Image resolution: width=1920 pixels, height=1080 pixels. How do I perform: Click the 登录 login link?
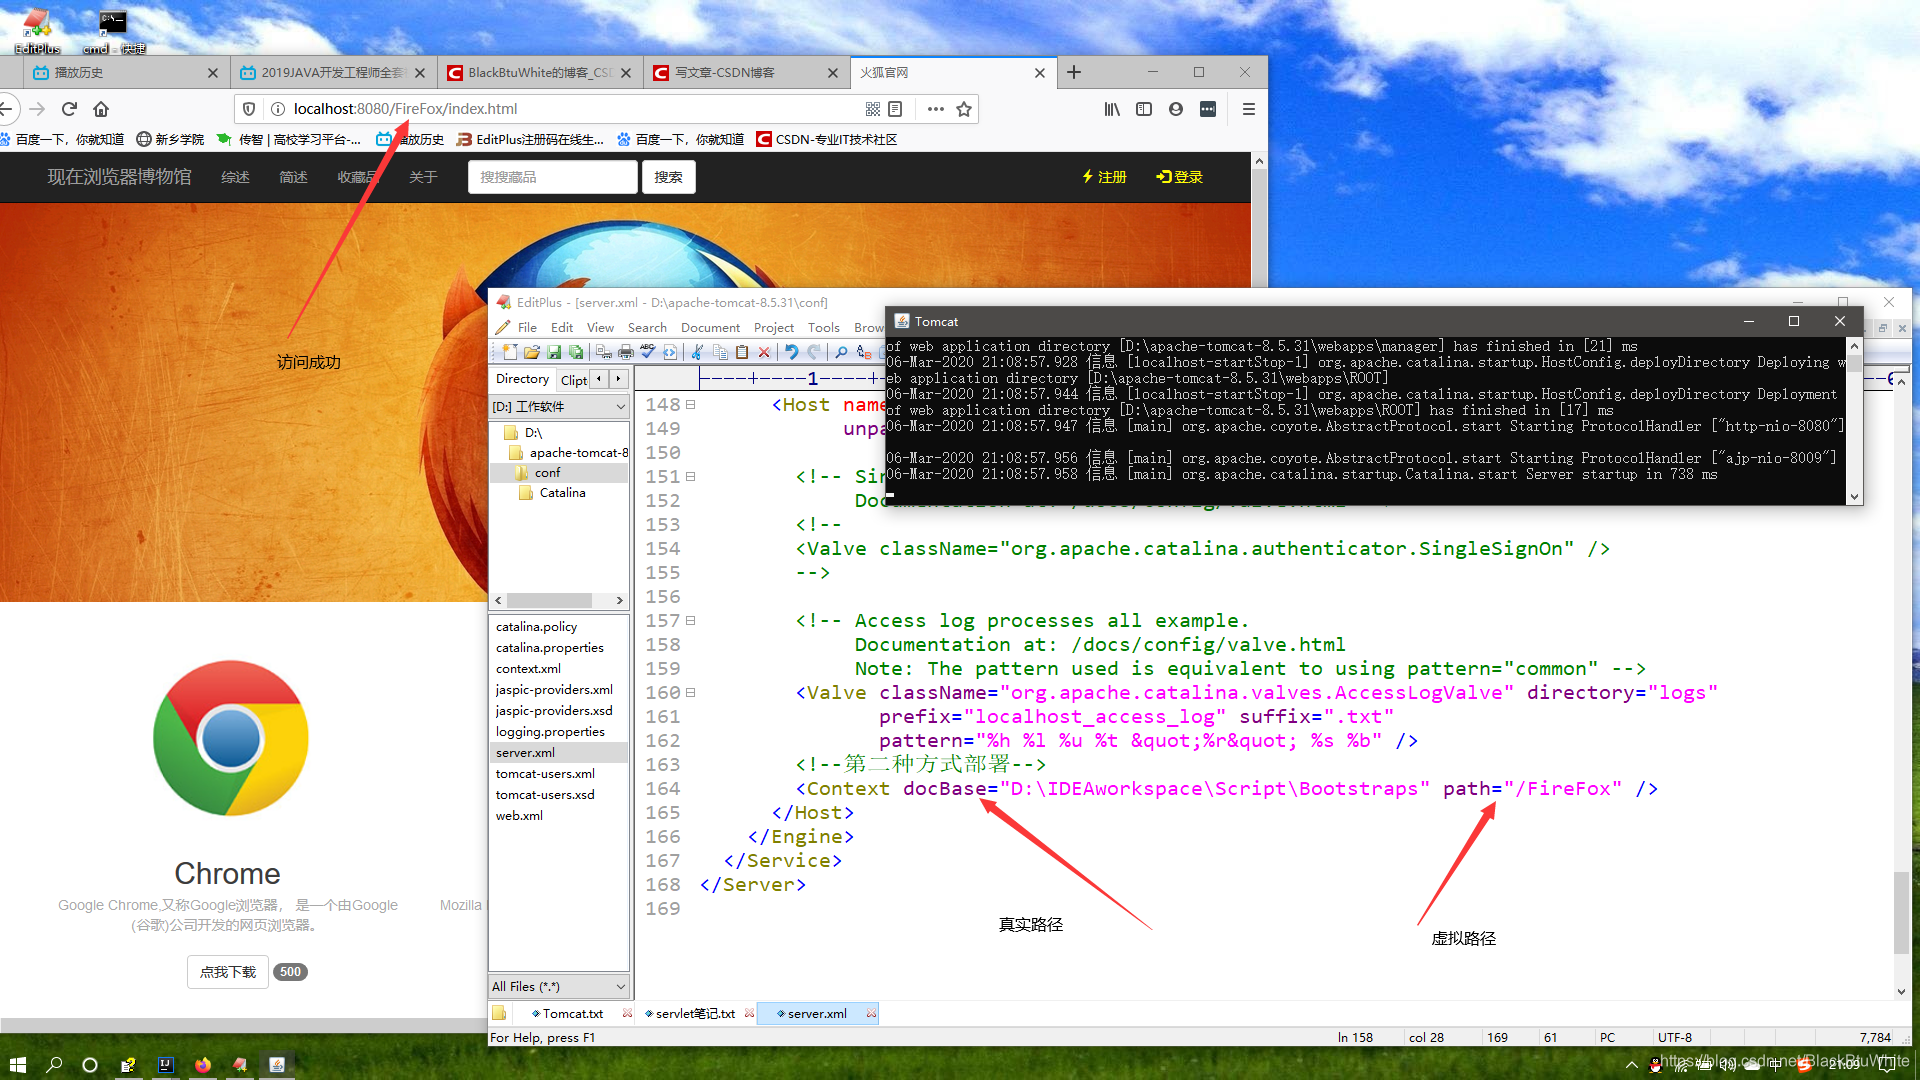[1180, 177]
